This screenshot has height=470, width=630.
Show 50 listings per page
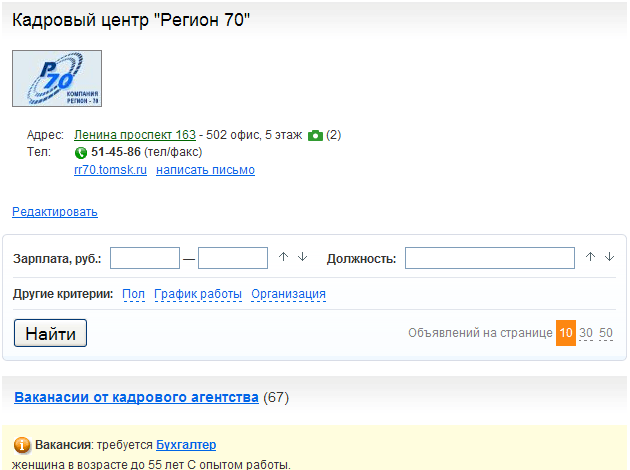[606, 333]
